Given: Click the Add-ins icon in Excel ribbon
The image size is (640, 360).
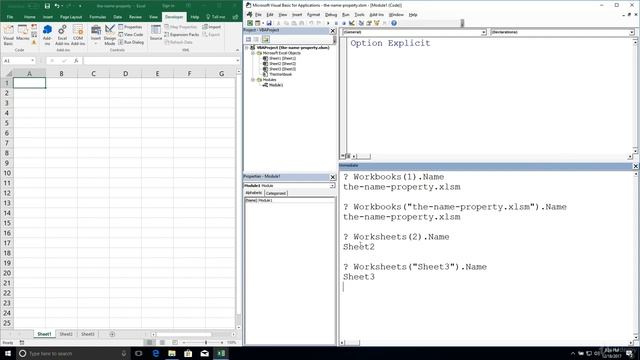Looking at the screenshot, I should pos(47,35).
